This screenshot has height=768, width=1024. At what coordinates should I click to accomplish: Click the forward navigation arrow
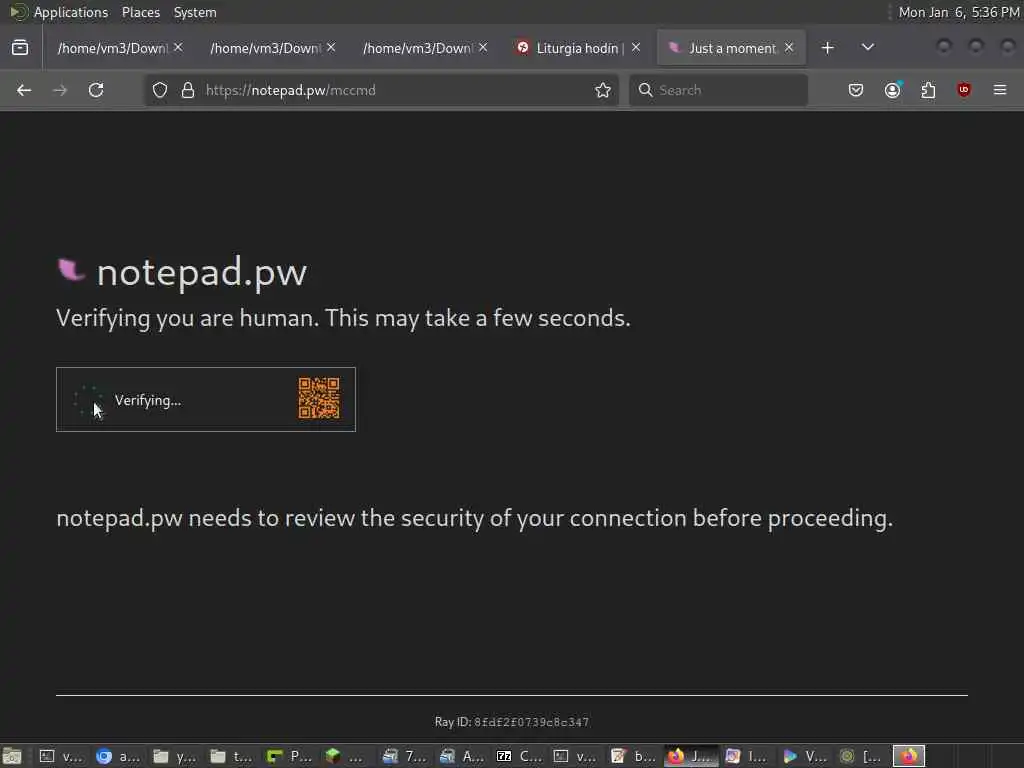click(60, 90)
